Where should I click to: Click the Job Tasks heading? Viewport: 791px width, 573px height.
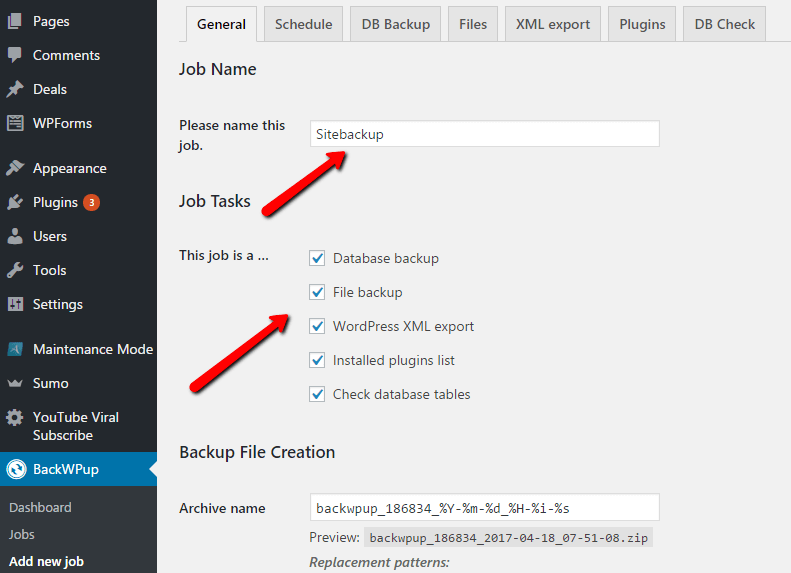point(215,201)
